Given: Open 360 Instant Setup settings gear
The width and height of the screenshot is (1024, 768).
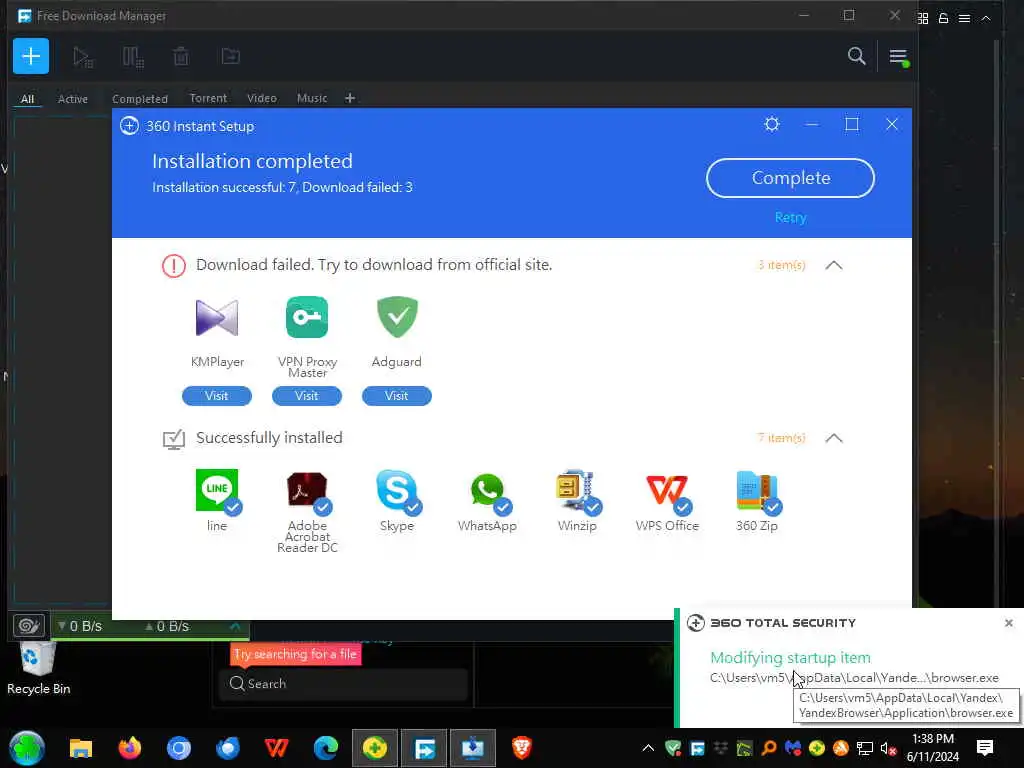Looking at the screenshot, I should (772, 124).
